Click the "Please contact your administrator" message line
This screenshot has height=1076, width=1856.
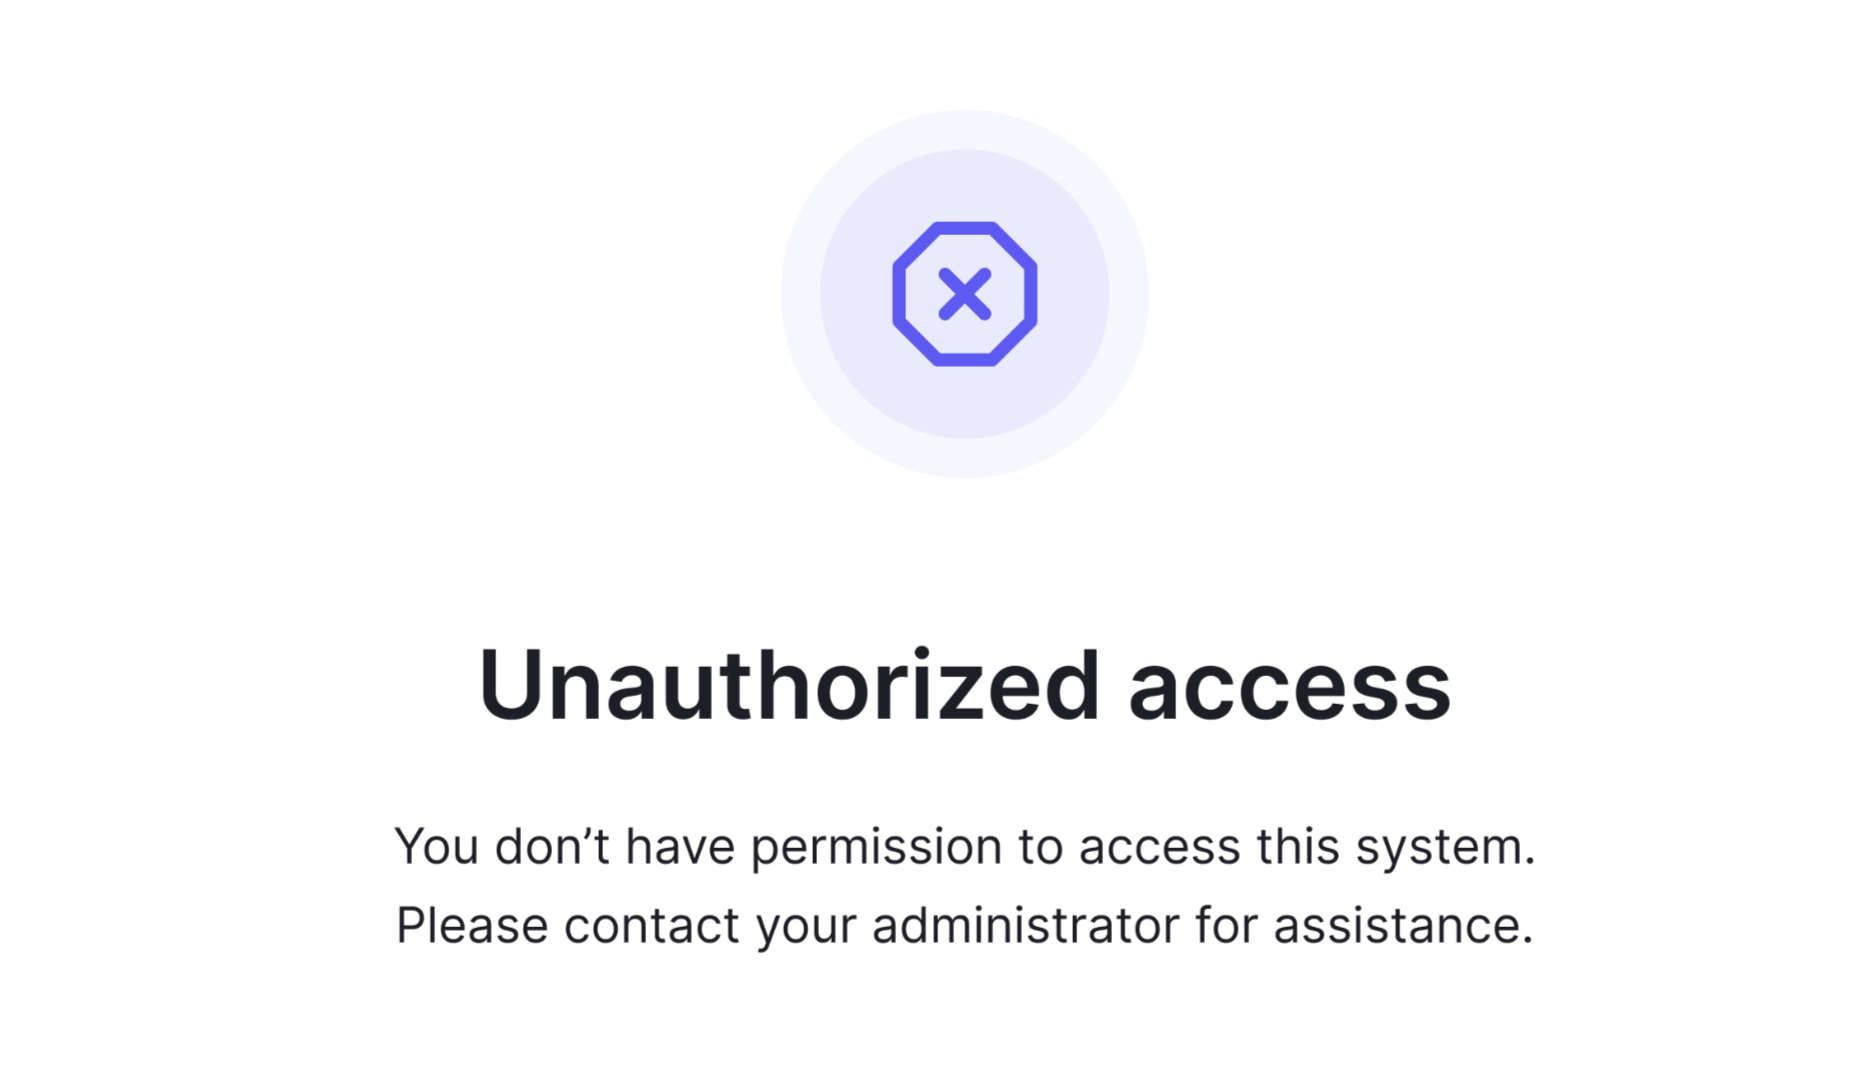(964, 926)
